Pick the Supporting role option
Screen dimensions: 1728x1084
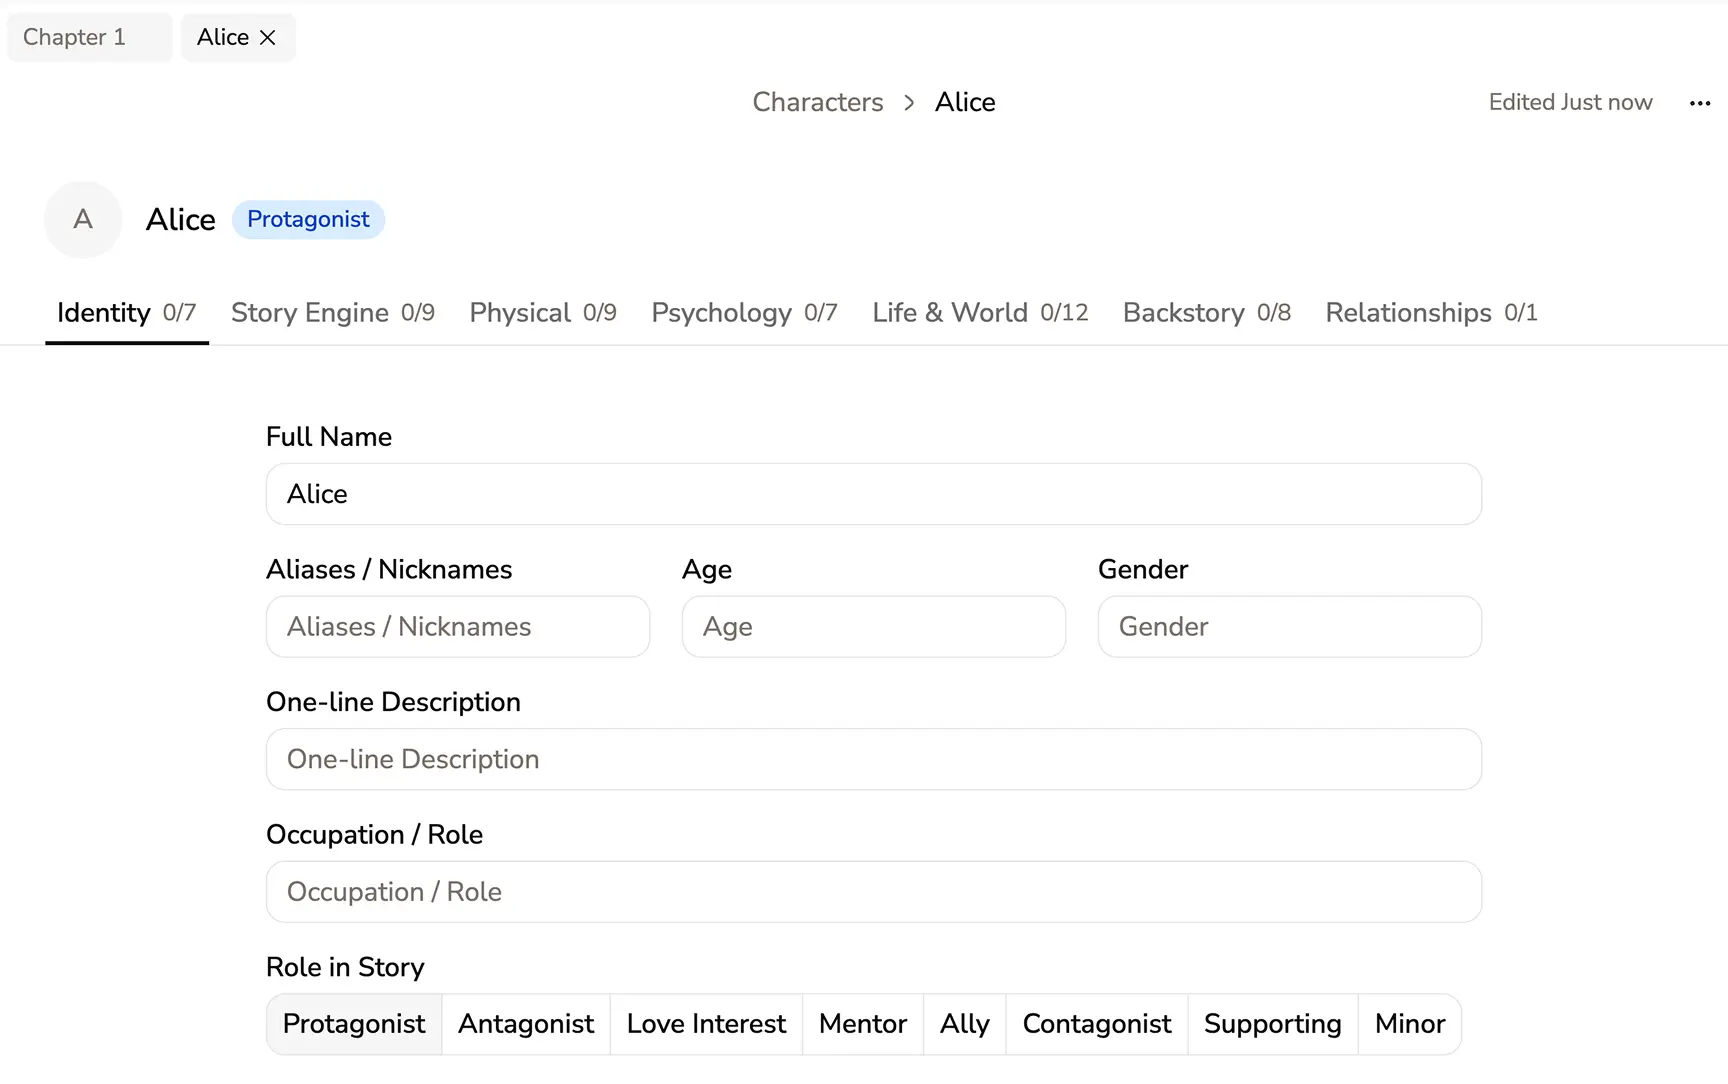click(1272, 1024)
